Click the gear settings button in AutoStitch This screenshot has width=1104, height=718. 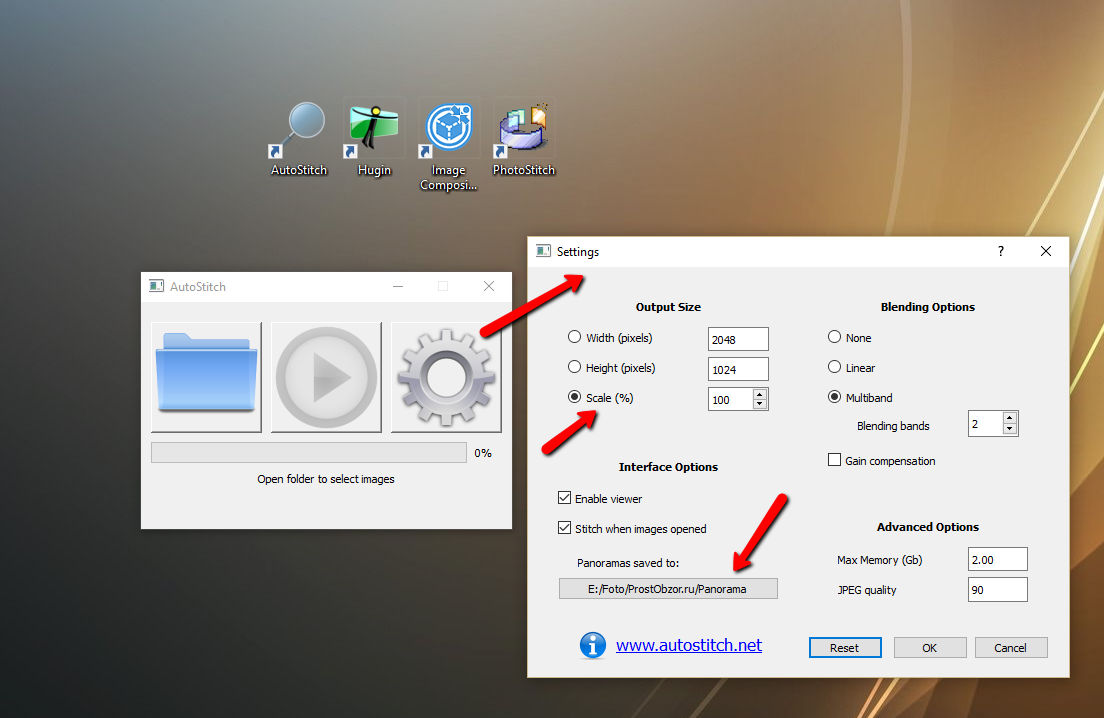pos(446,377)
